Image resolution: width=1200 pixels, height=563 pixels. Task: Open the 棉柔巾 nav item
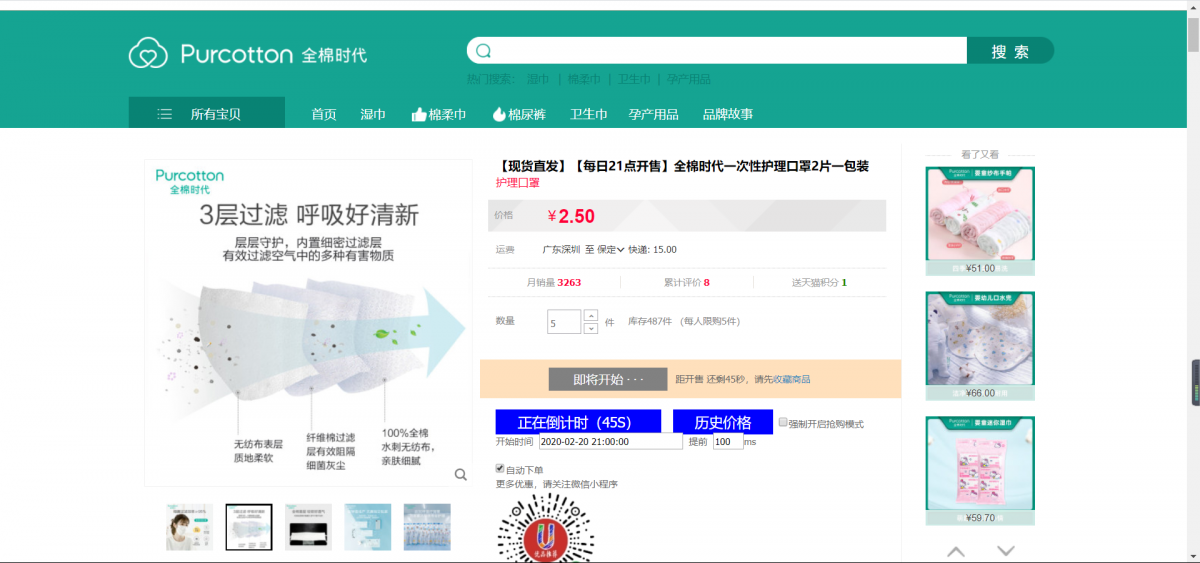coord(439,114)
